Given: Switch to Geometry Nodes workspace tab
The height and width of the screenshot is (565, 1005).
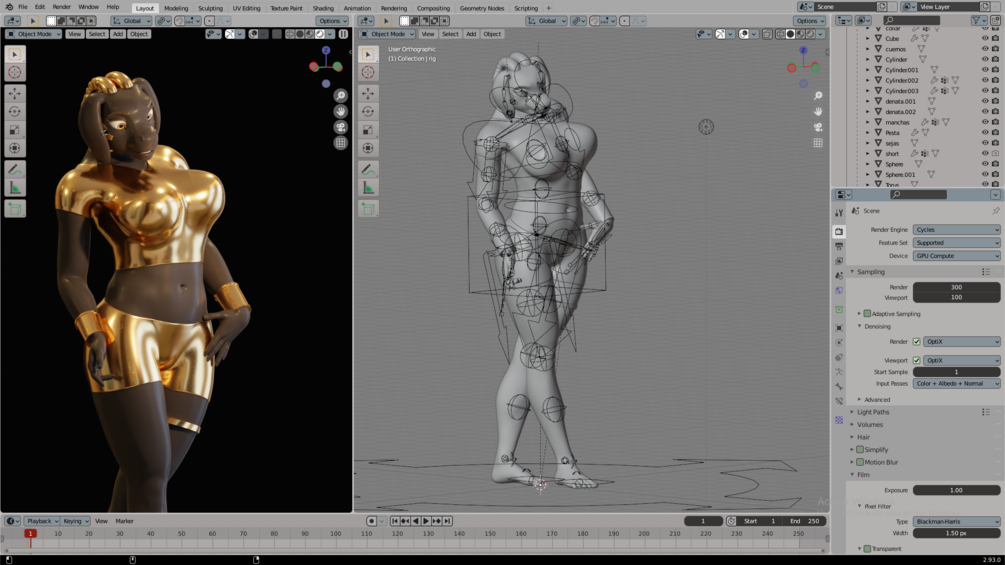Looking at the screenshot, I should [x=482, y=8].
